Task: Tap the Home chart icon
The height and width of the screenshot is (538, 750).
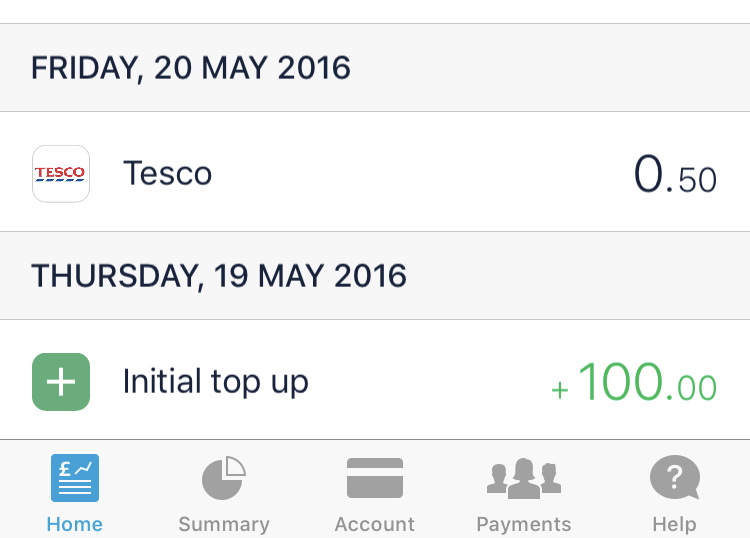Action: pos(75,478)
